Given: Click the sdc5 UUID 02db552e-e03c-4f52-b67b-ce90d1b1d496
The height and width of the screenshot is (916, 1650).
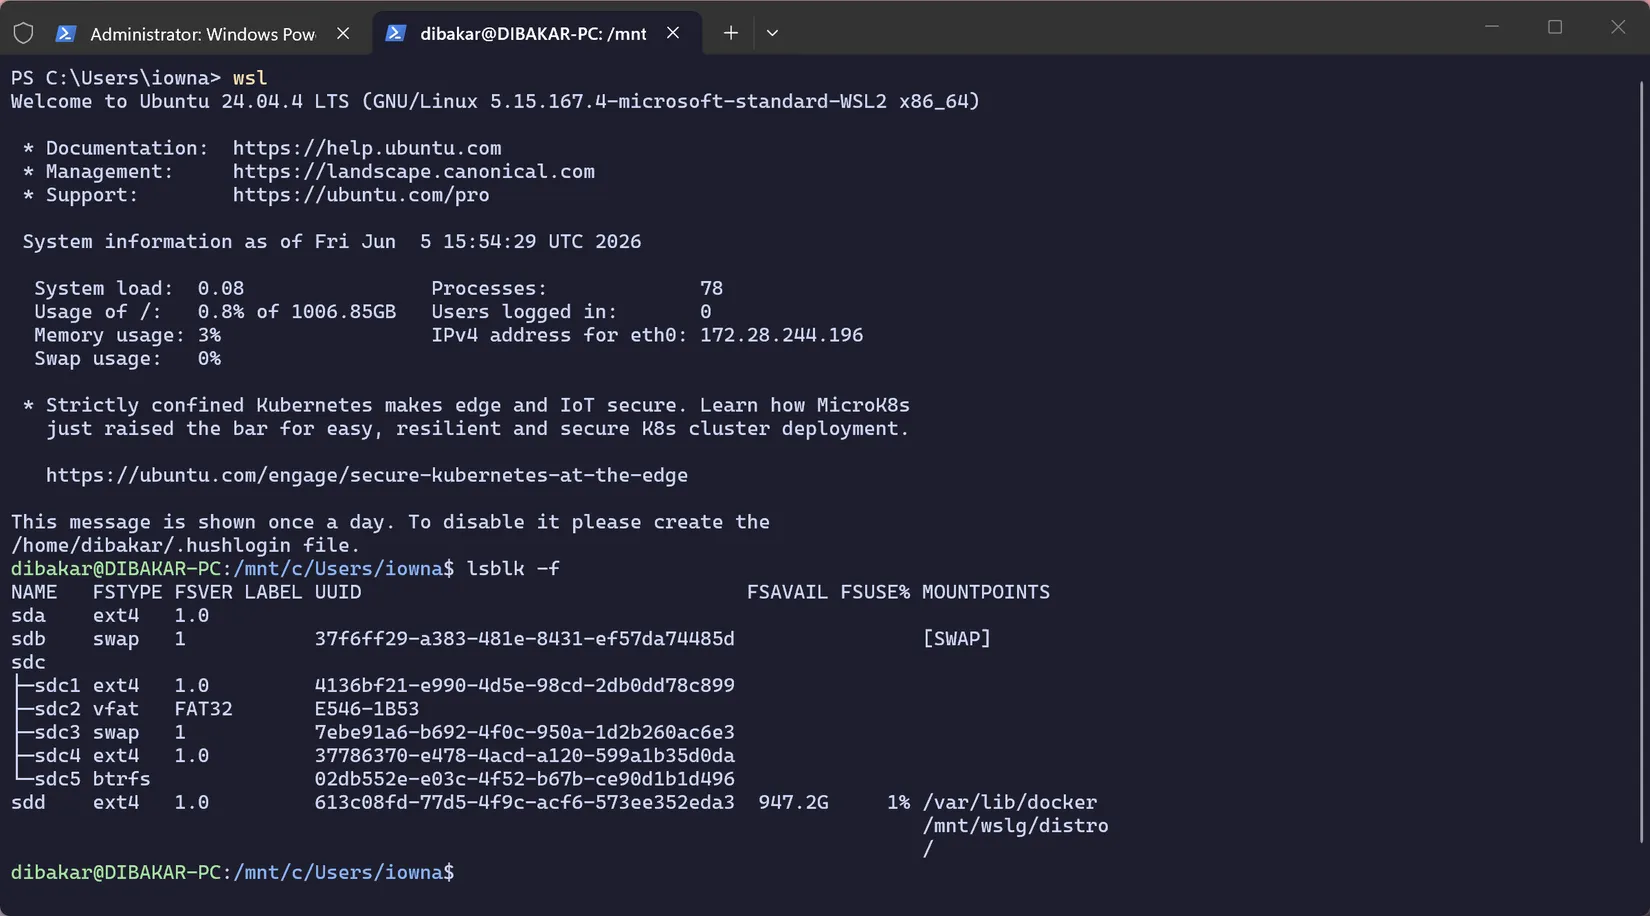Looking at the screenshot, I should coord(524,778).
